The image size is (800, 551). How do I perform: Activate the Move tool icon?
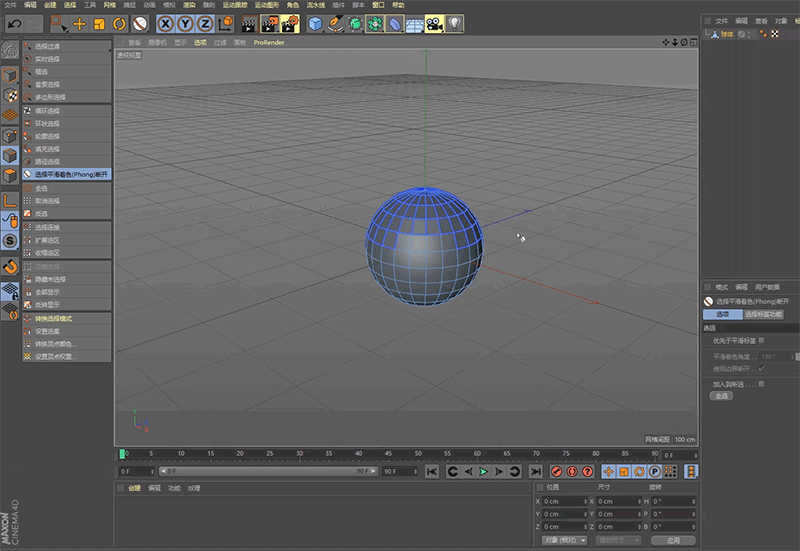coord(79,24)
